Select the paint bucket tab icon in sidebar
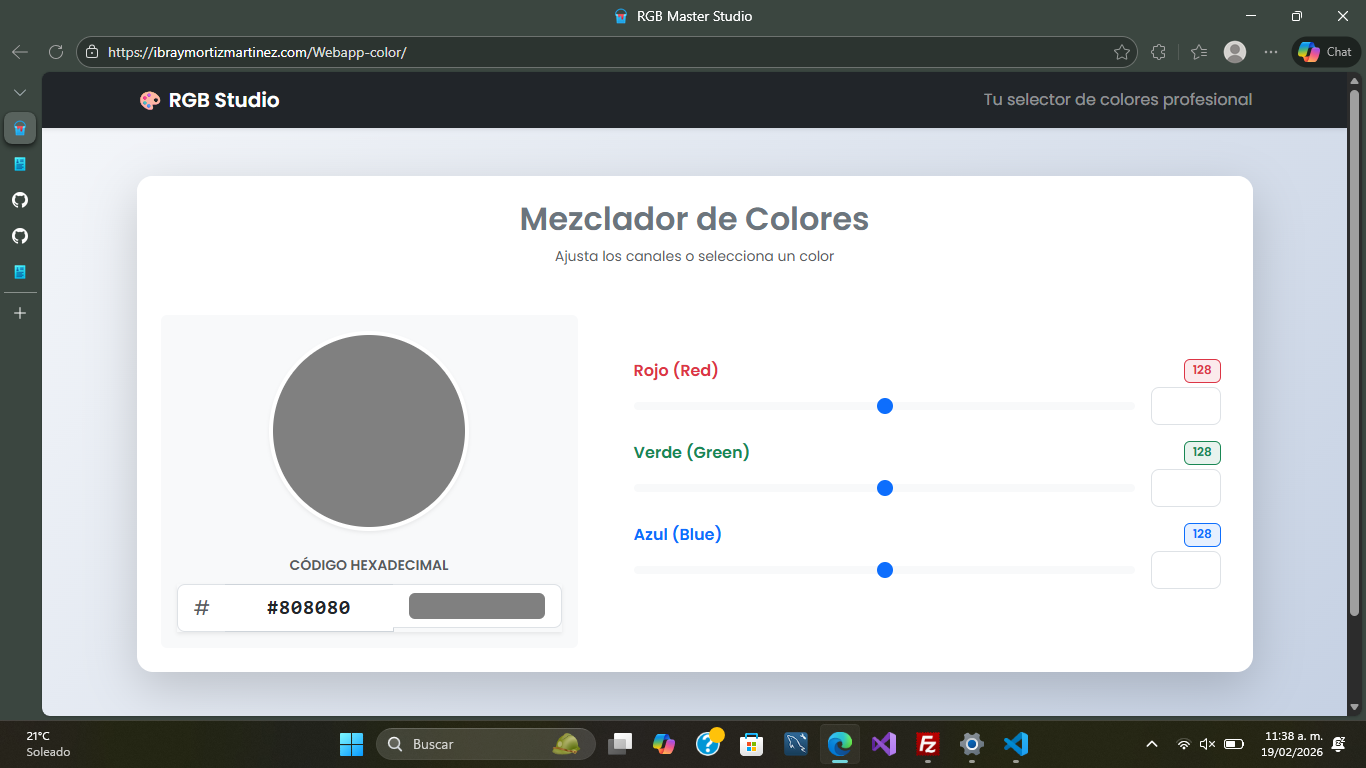 point(19,128)
